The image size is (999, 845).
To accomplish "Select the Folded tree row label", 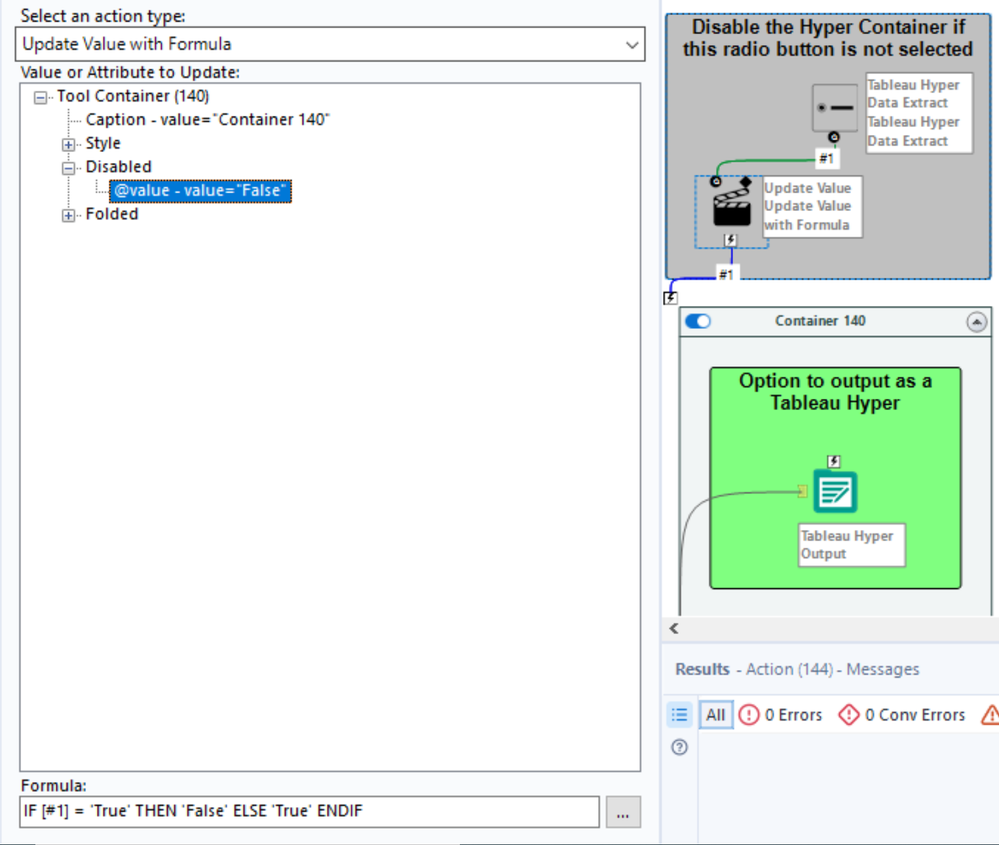I will [112, 214].
